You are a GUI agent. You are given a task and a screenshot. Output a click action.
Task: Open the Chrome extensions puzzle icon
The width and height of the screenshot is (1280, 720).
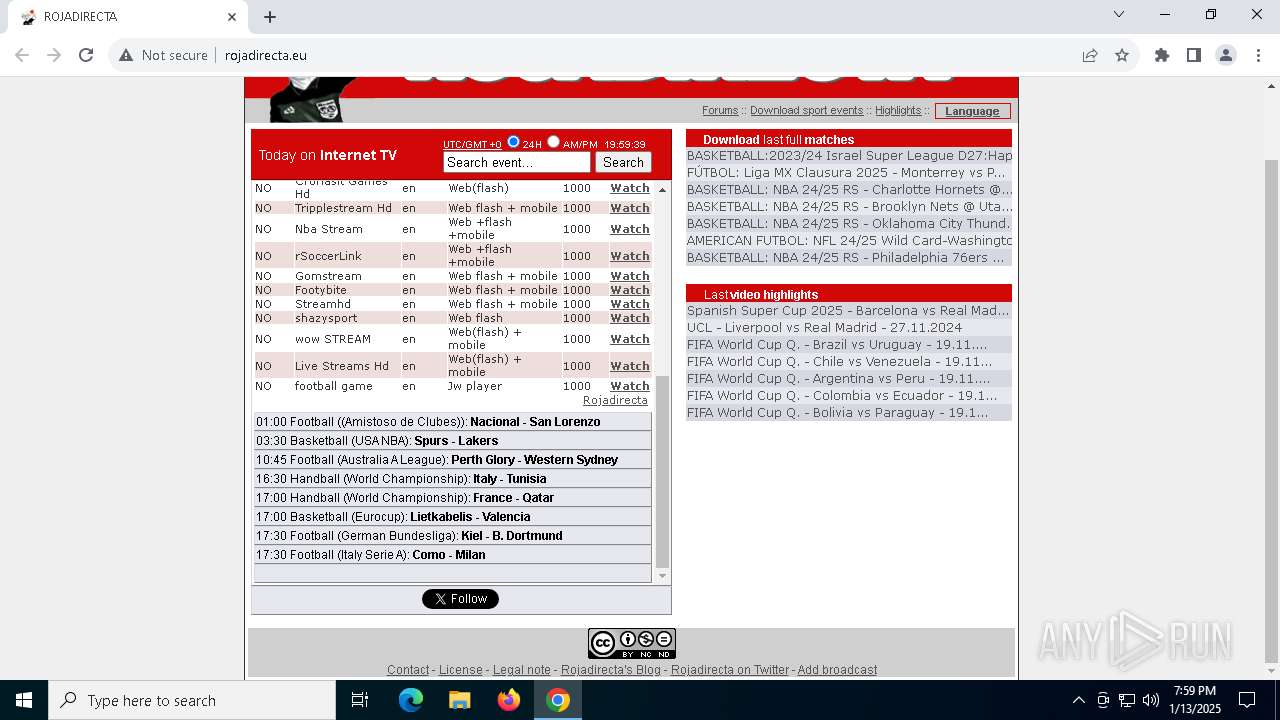pyautogui.click(x=1162, y=55)
